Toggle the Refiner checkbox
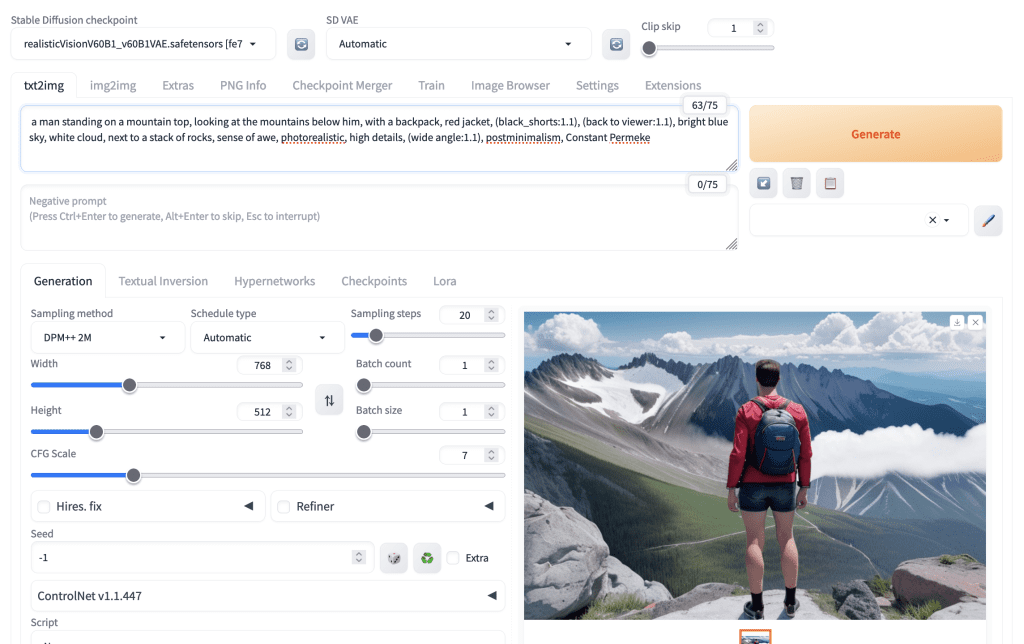 pyautogui.click(x=284, y=507)
